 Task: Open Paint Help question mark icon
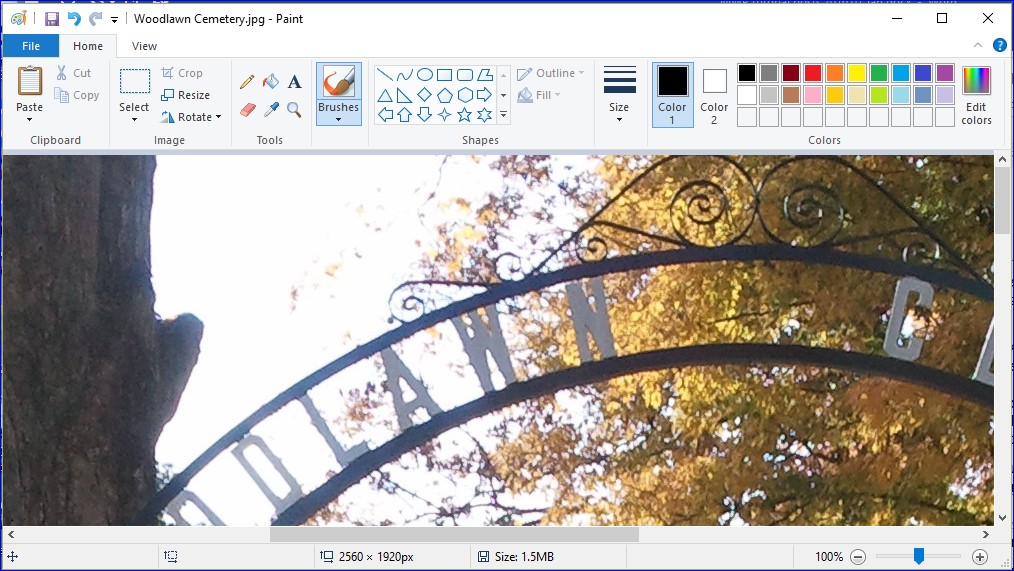click(999, 45)
